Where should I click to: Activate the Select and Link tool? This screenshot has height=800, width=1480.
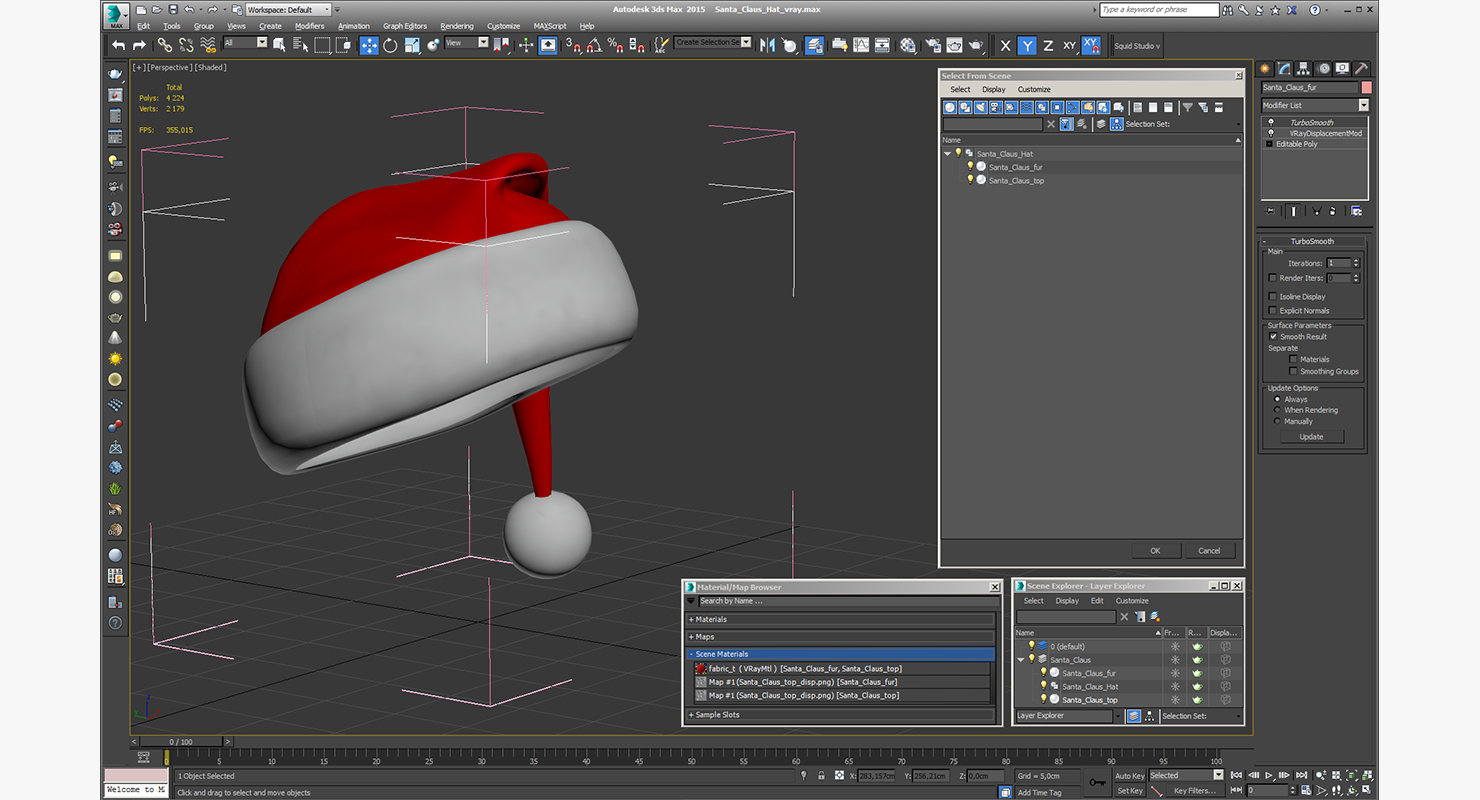[164, 45]
